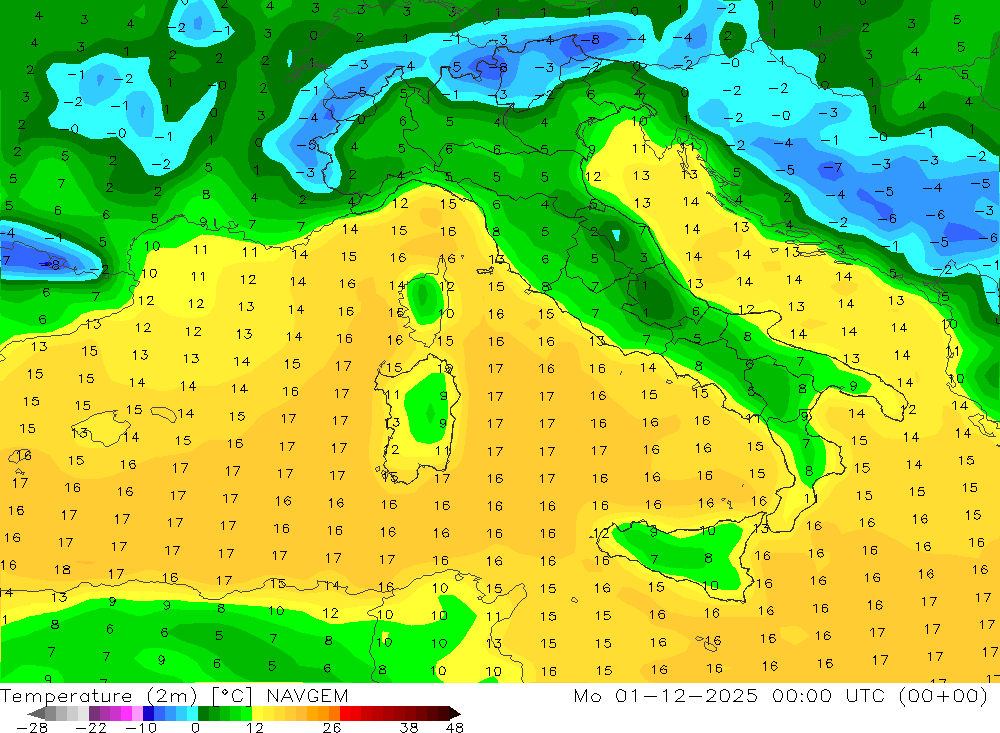Click the gray left arrow end of the color scale
This screenshot has width=1000, height=733.
[36, 714]
